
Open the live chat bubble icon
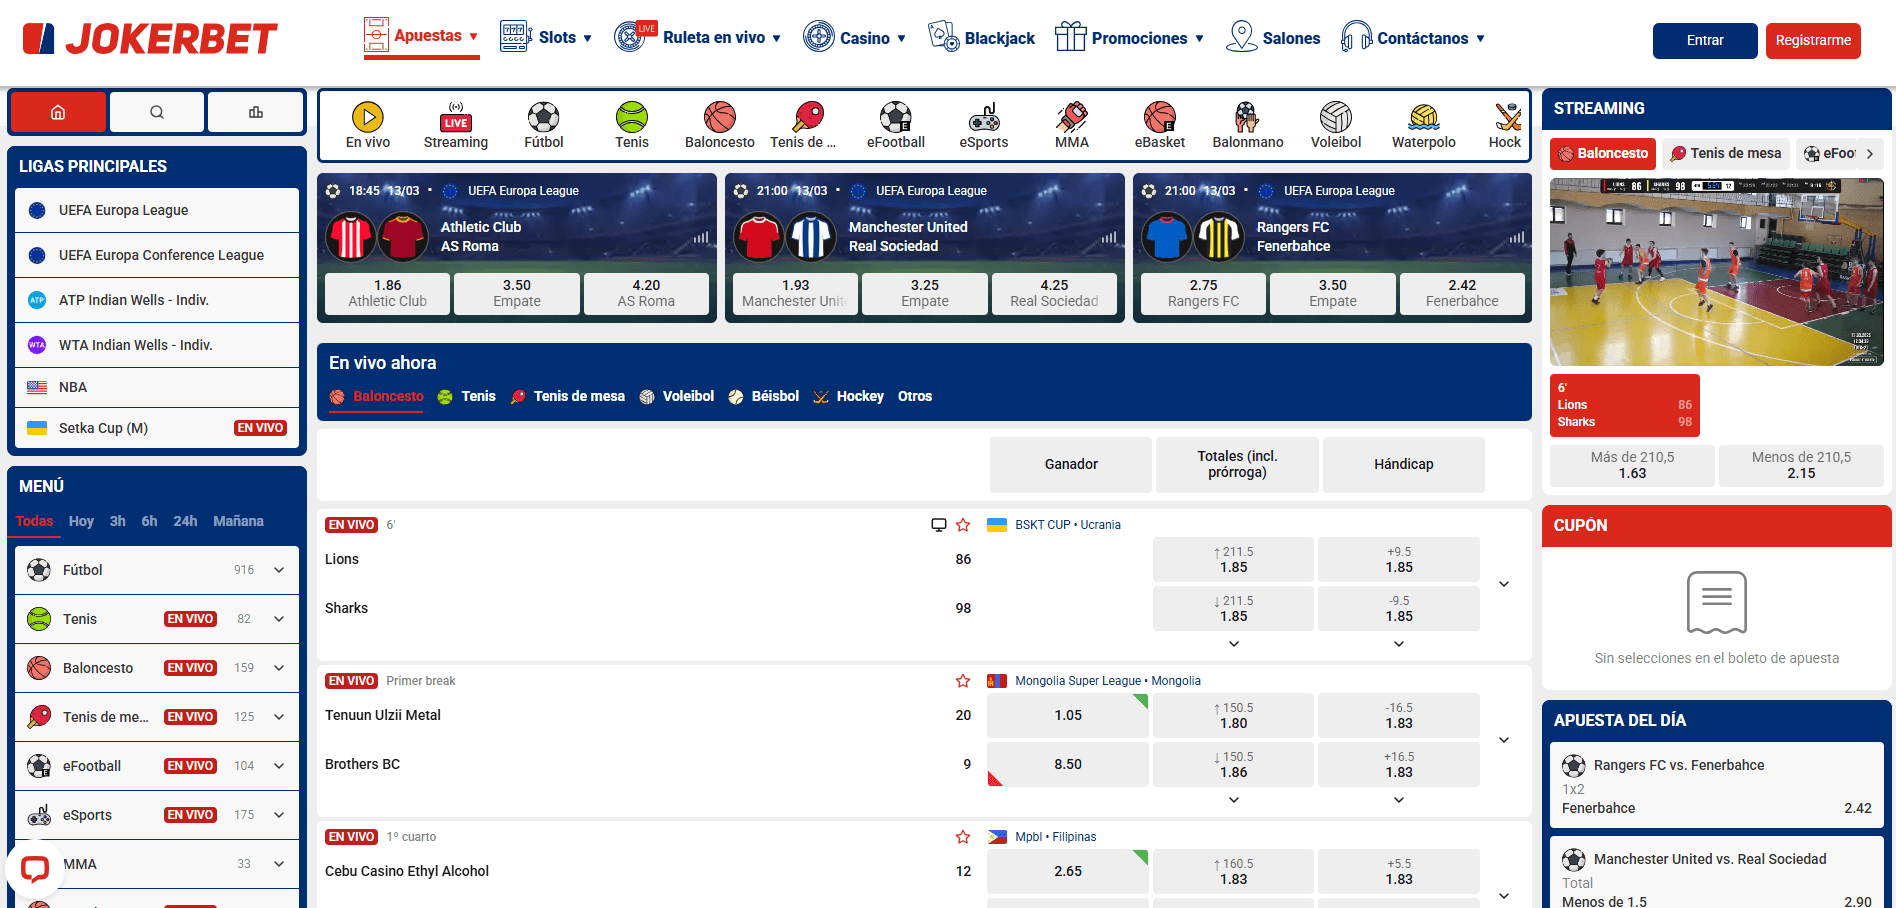coord(35,868)
